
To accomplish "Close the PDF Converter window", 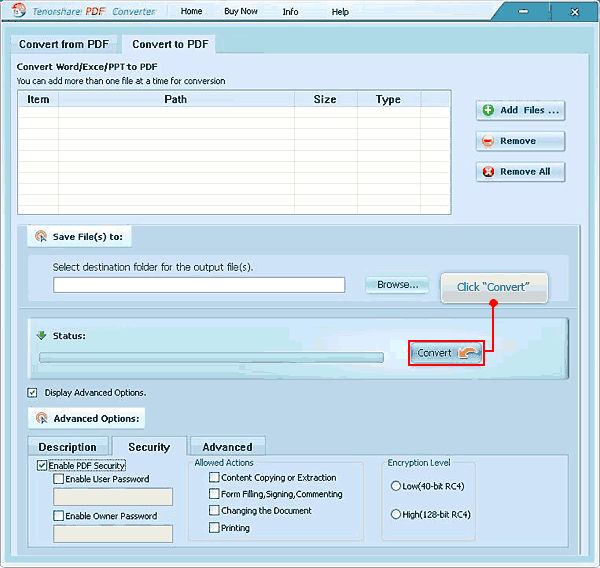I will coord(575,12).
